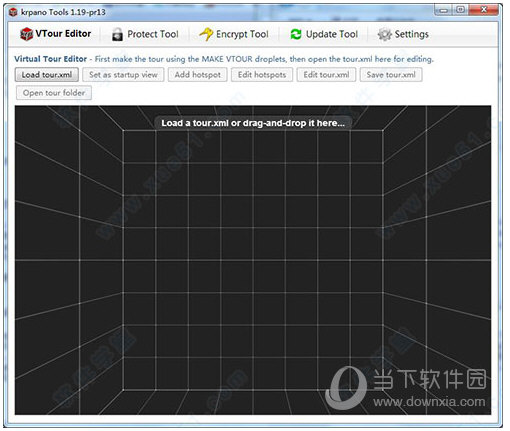Click the VTour Editor cube icon
Screen dimensions: 510x431
[x=26, y=34]
